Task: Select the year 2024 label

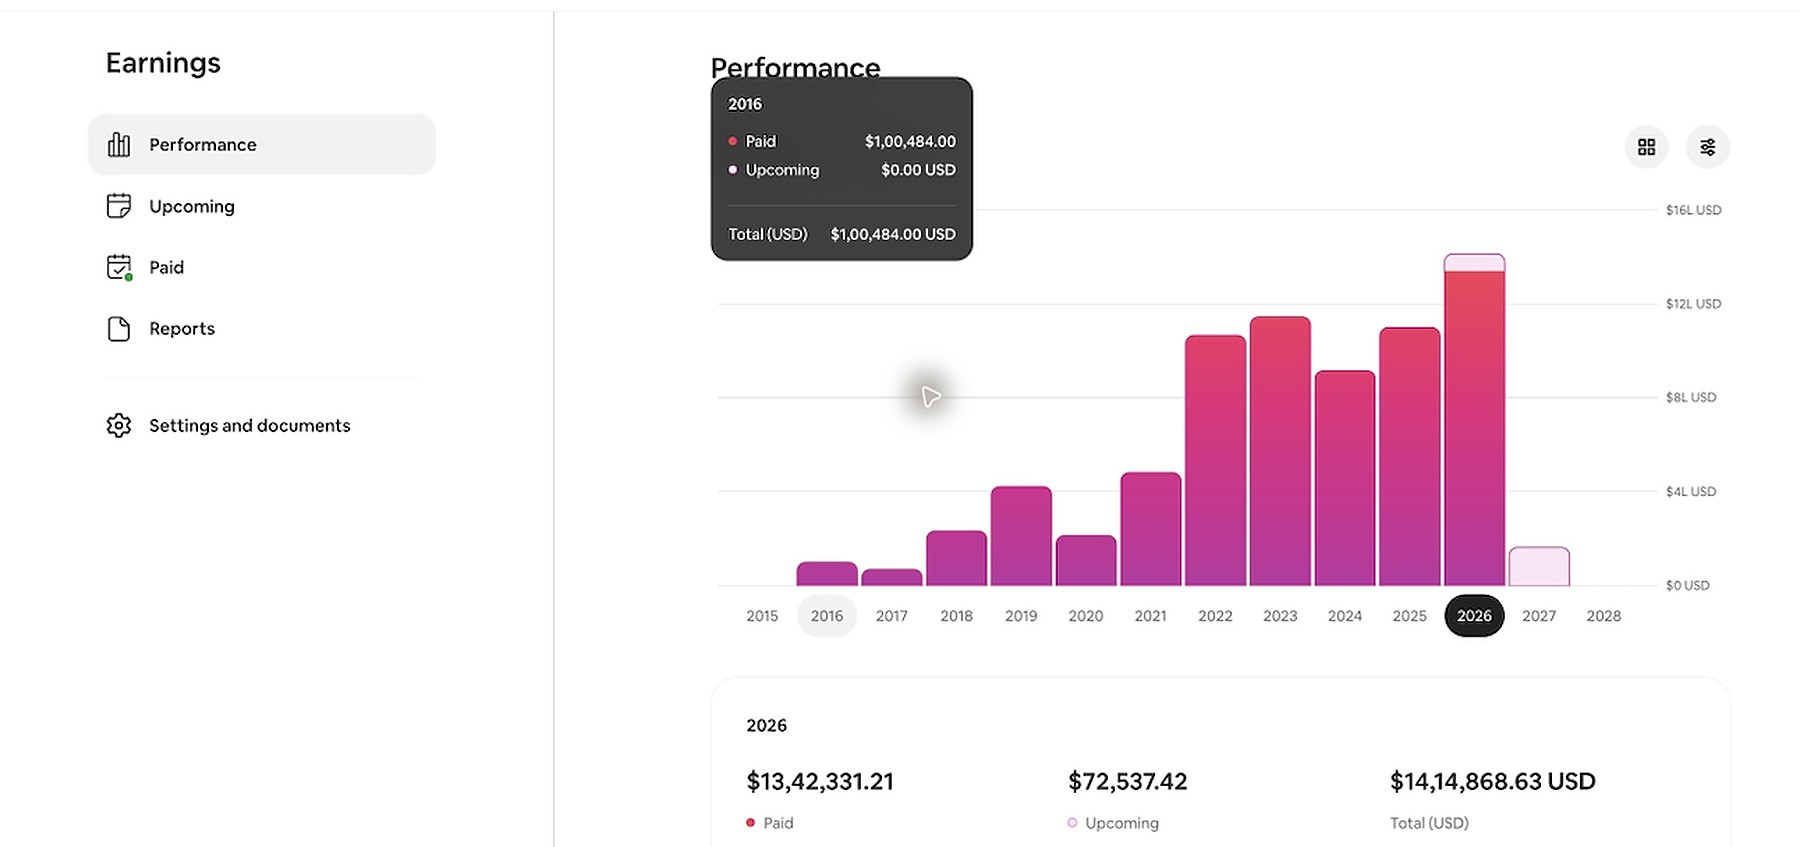Action: (x=1345, y=616)
